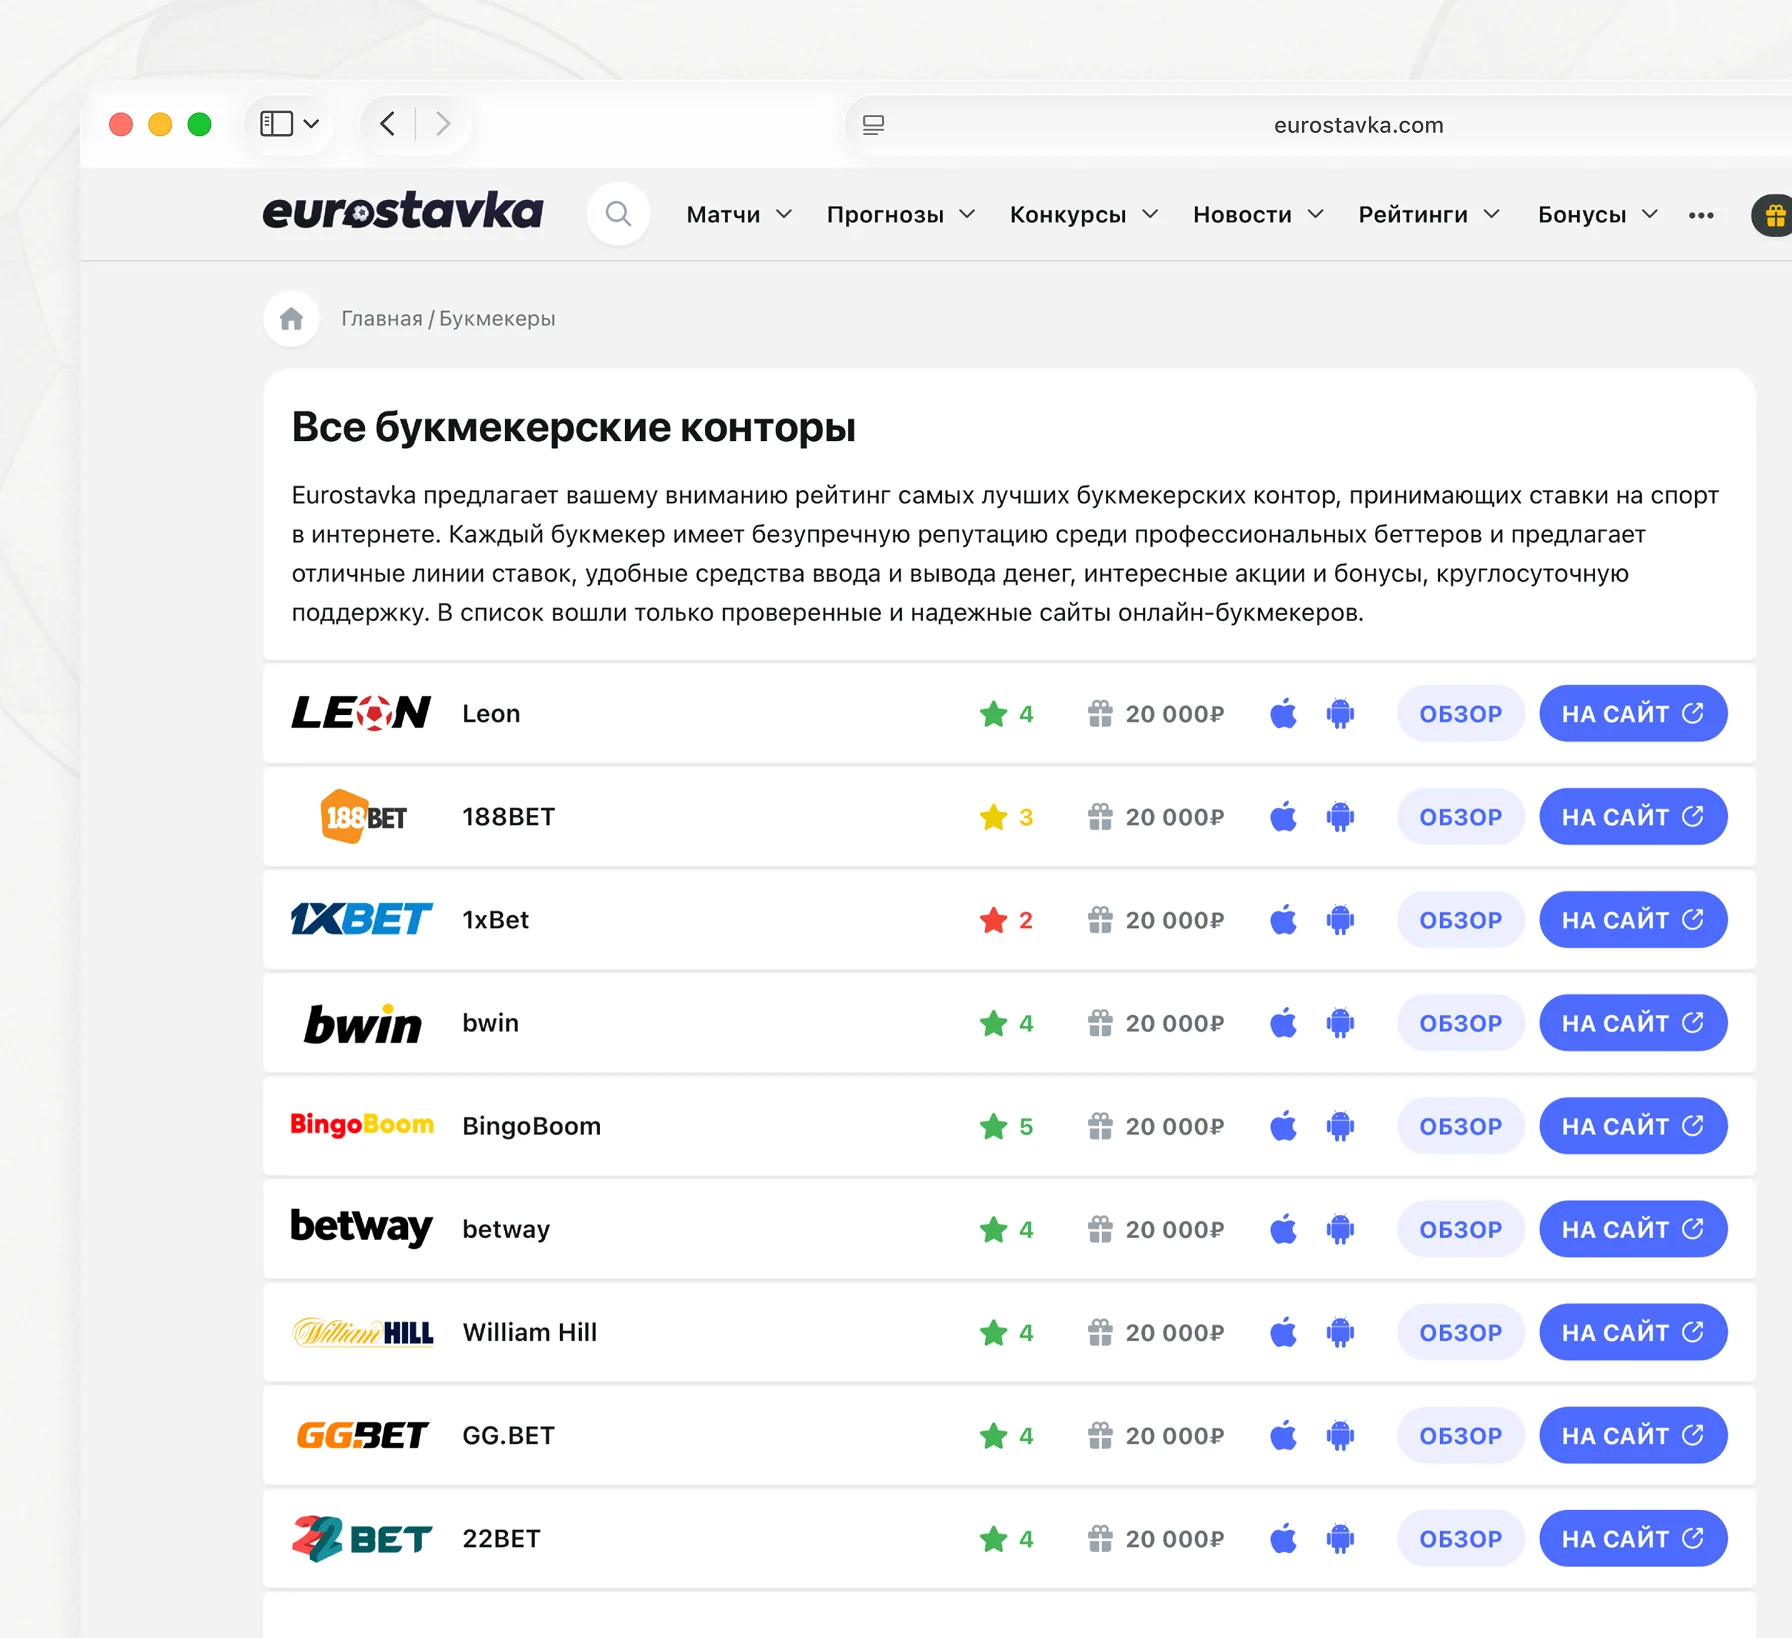Image resolution: width=1792 pixels, height=1638 pixels.
Task: Open 22BET Android app icon
Action: (x=1340, y=1539)
